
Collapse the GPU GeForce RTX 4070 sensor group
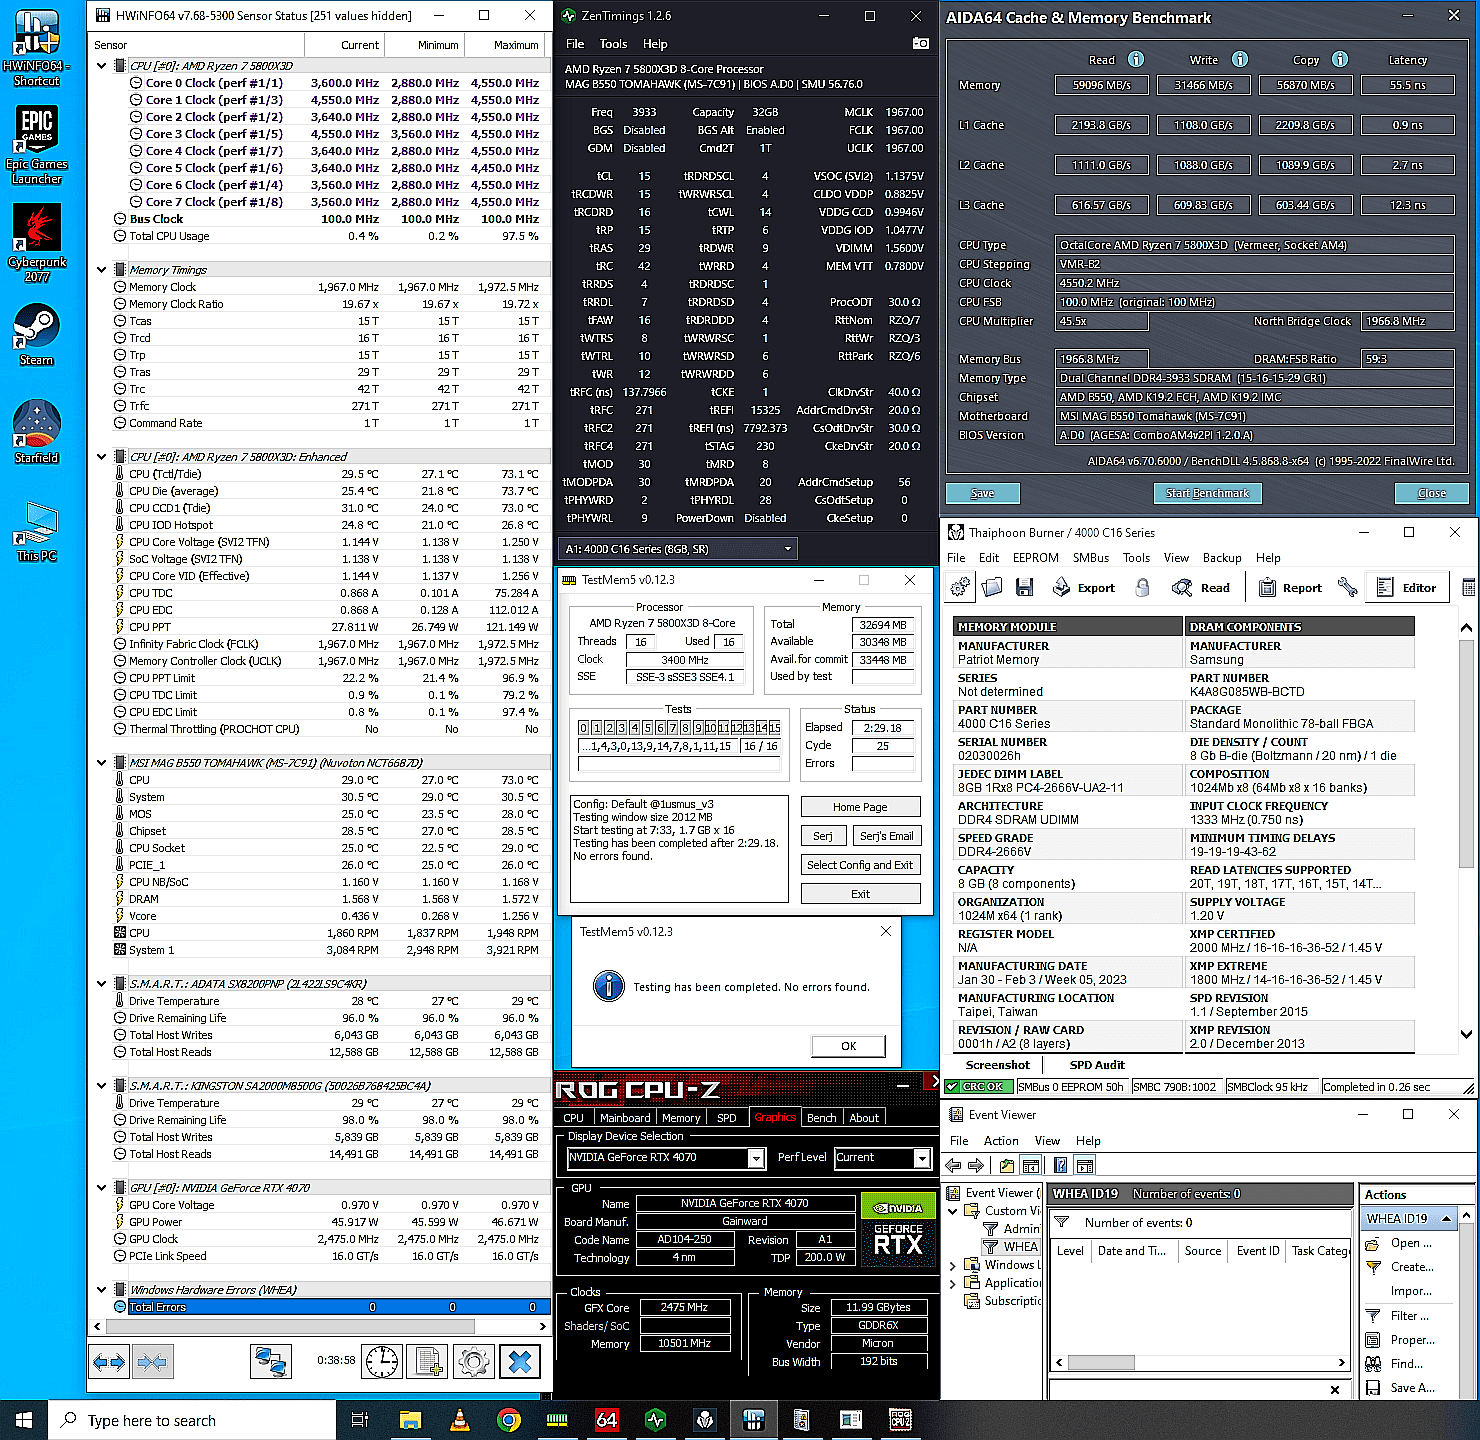point(102,1188)
